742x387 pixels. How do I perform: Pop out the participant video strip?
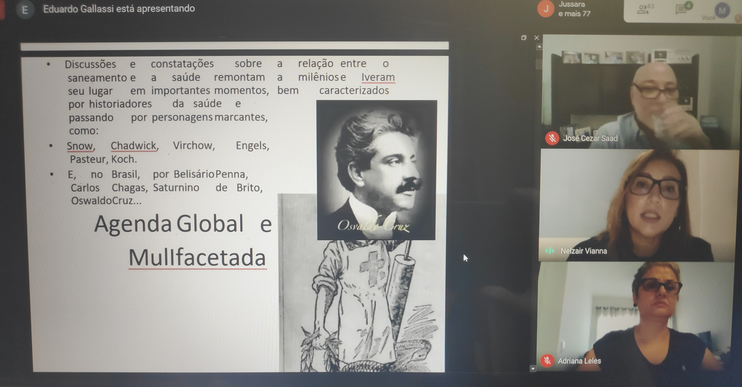523,37
